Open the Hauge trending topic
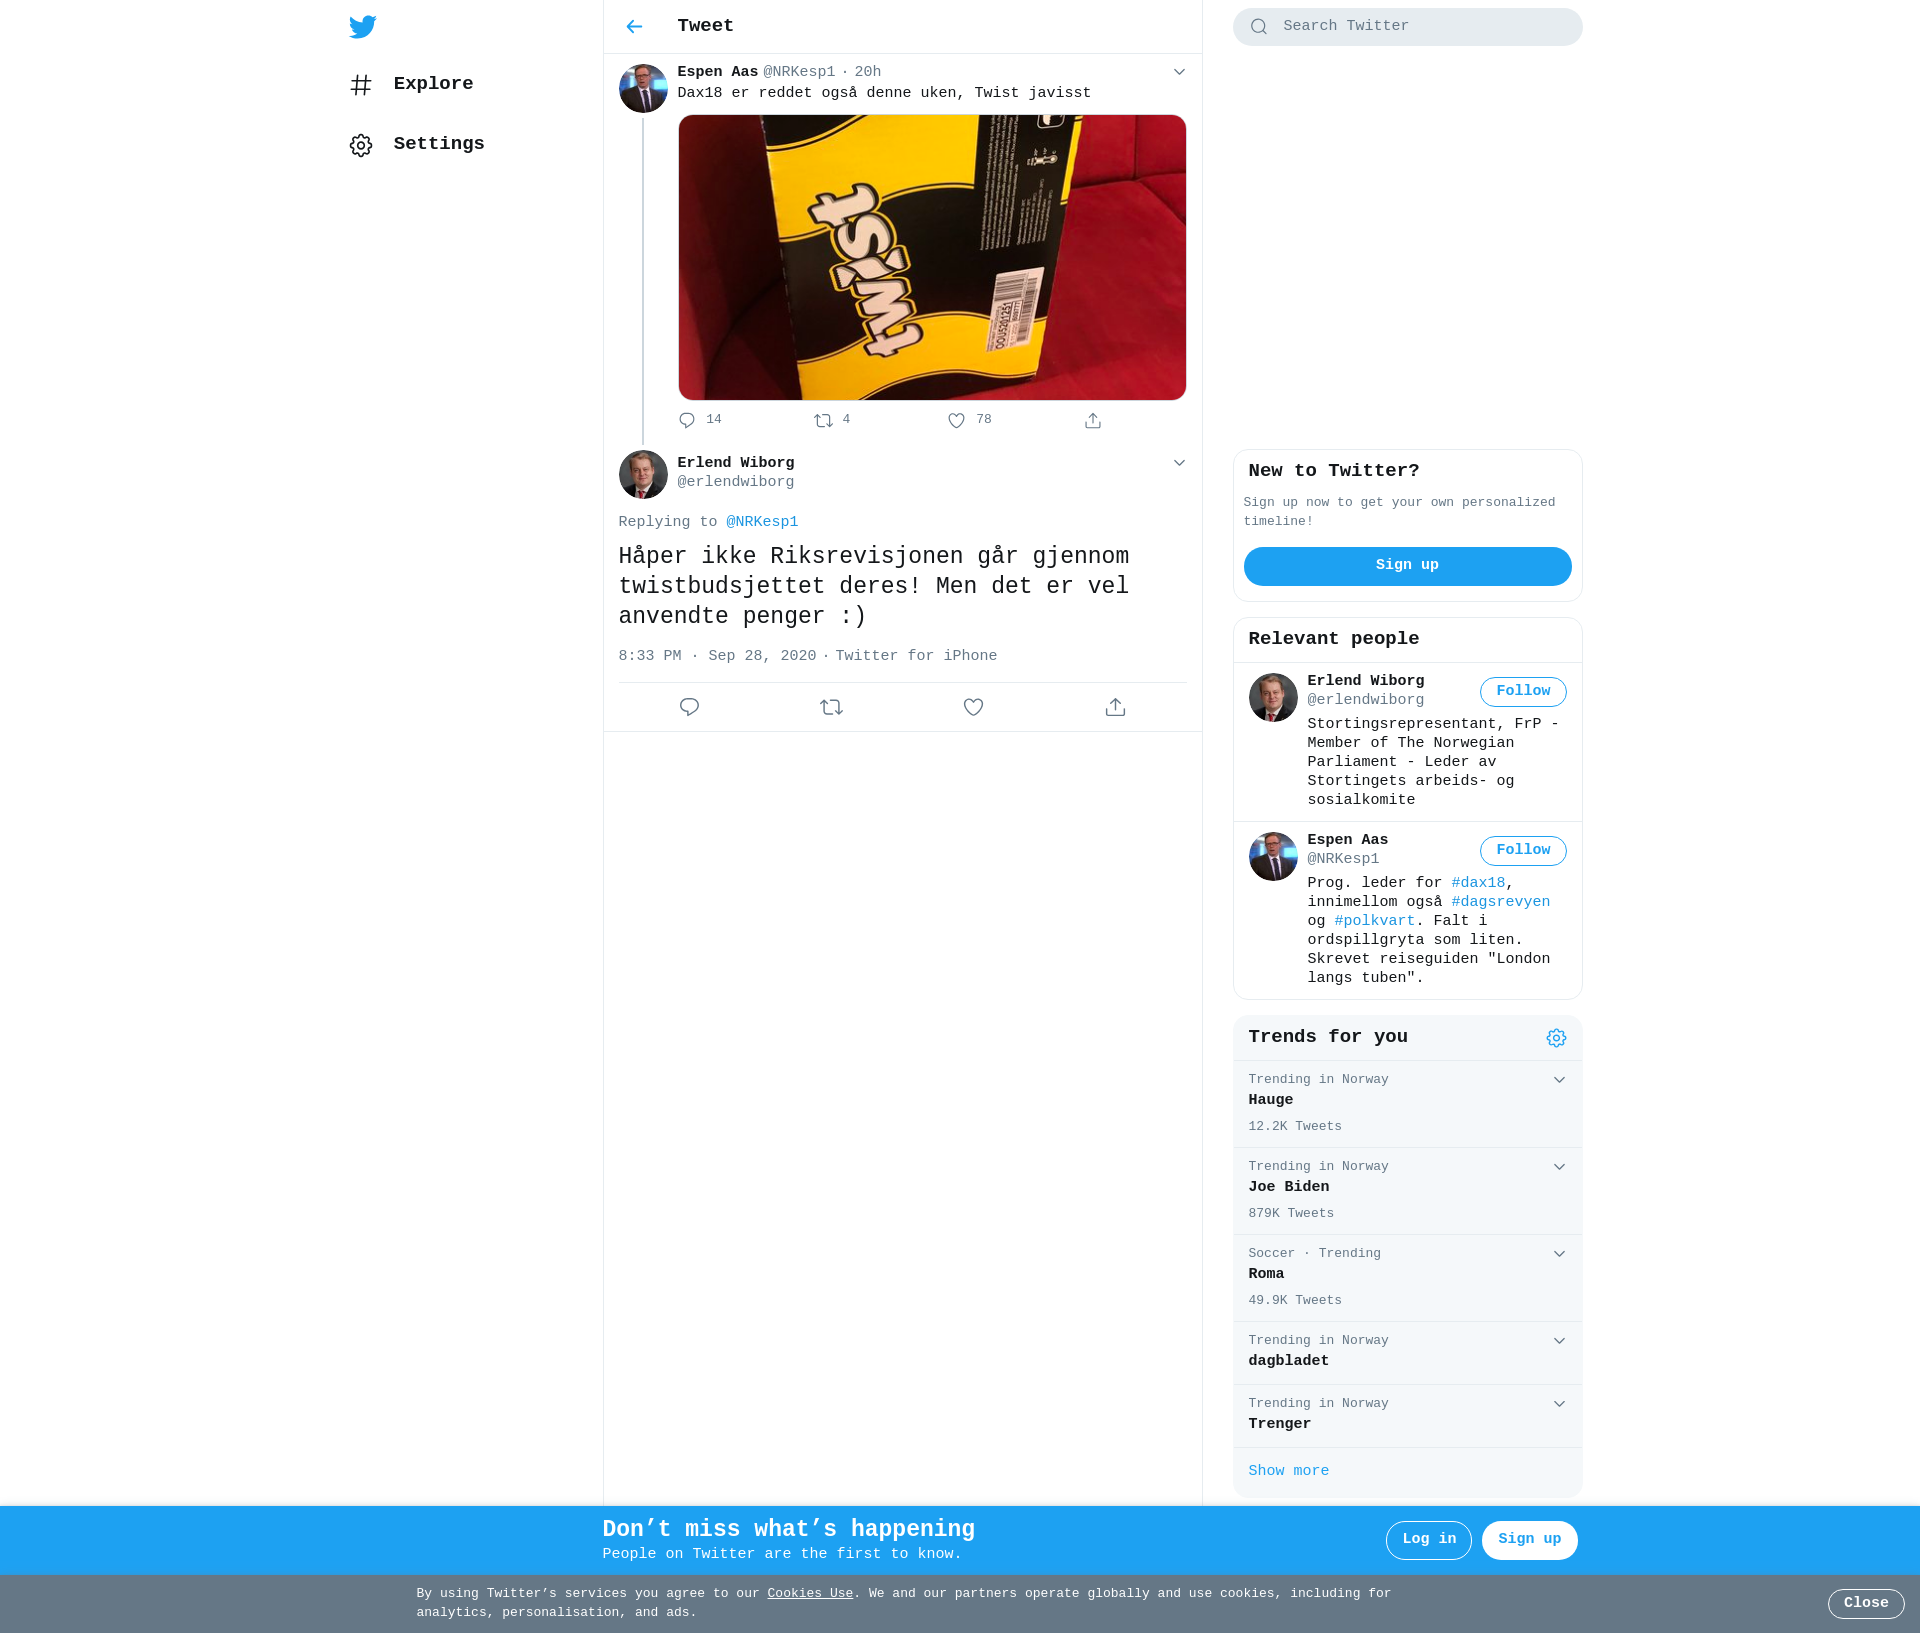This screenshot has height=1633, width=1920. click(x=1407, y=1104)
